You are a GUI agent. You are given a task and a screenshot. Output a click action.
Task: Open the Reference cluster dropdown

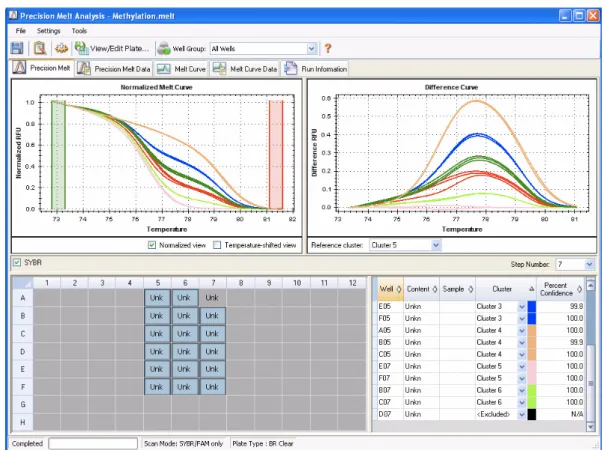[x=436, y=245]
